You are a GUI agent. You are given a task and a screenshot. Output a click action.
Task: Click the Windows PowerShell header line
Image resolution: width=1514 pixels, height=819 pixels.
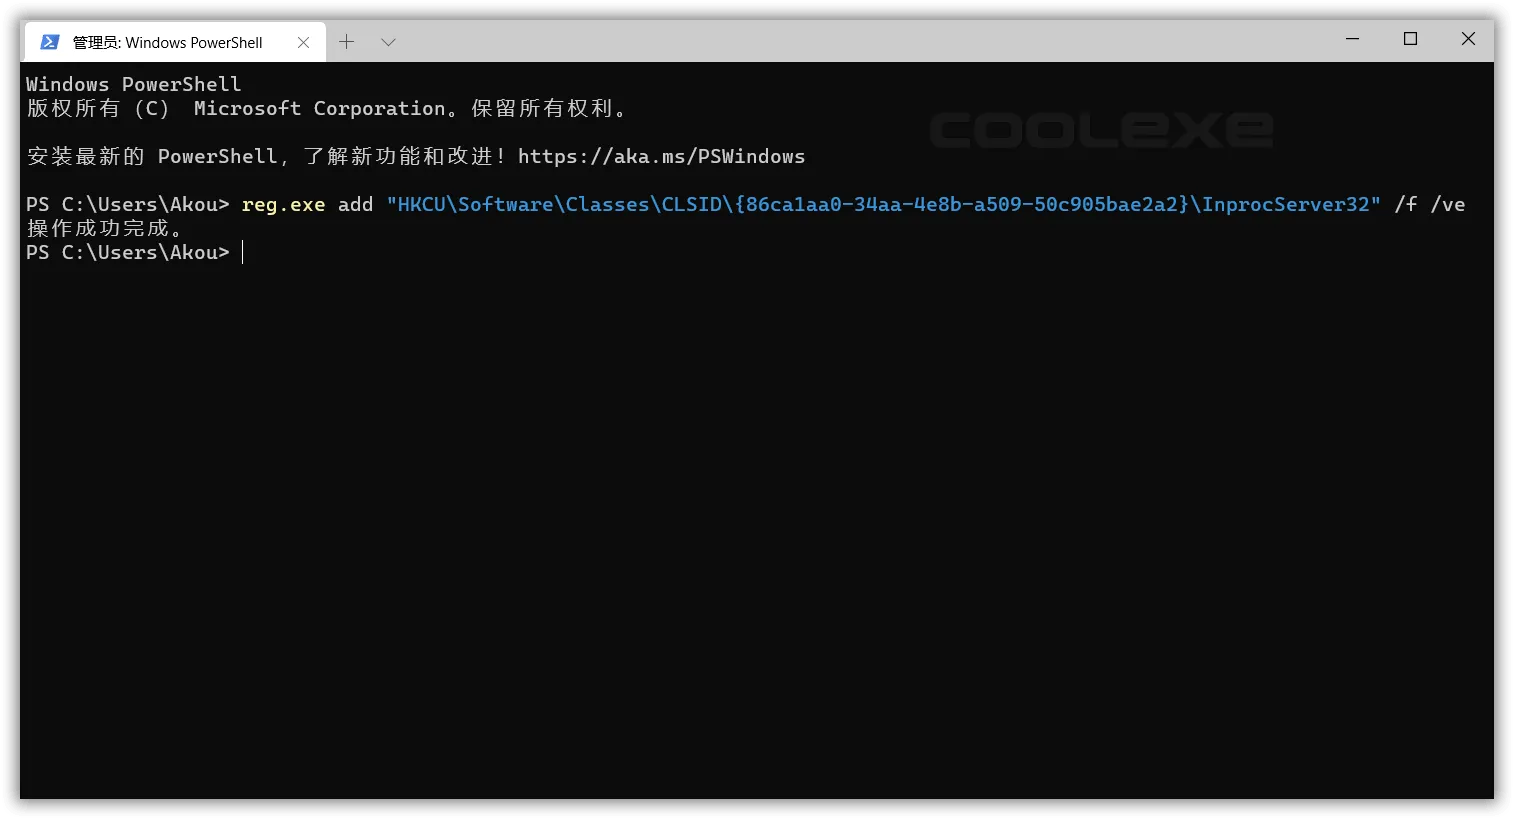coord(133,85)
